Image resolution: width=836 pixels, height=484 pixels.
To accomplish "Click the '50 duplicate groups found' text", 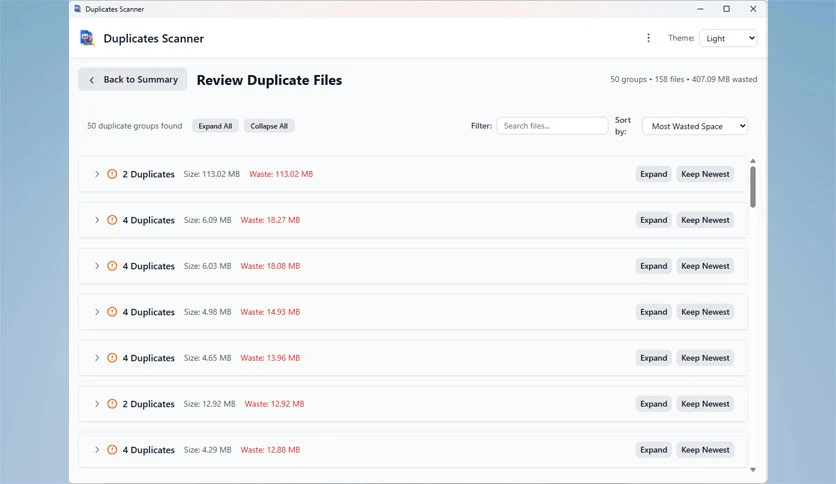I will click(x=134, y=126).
